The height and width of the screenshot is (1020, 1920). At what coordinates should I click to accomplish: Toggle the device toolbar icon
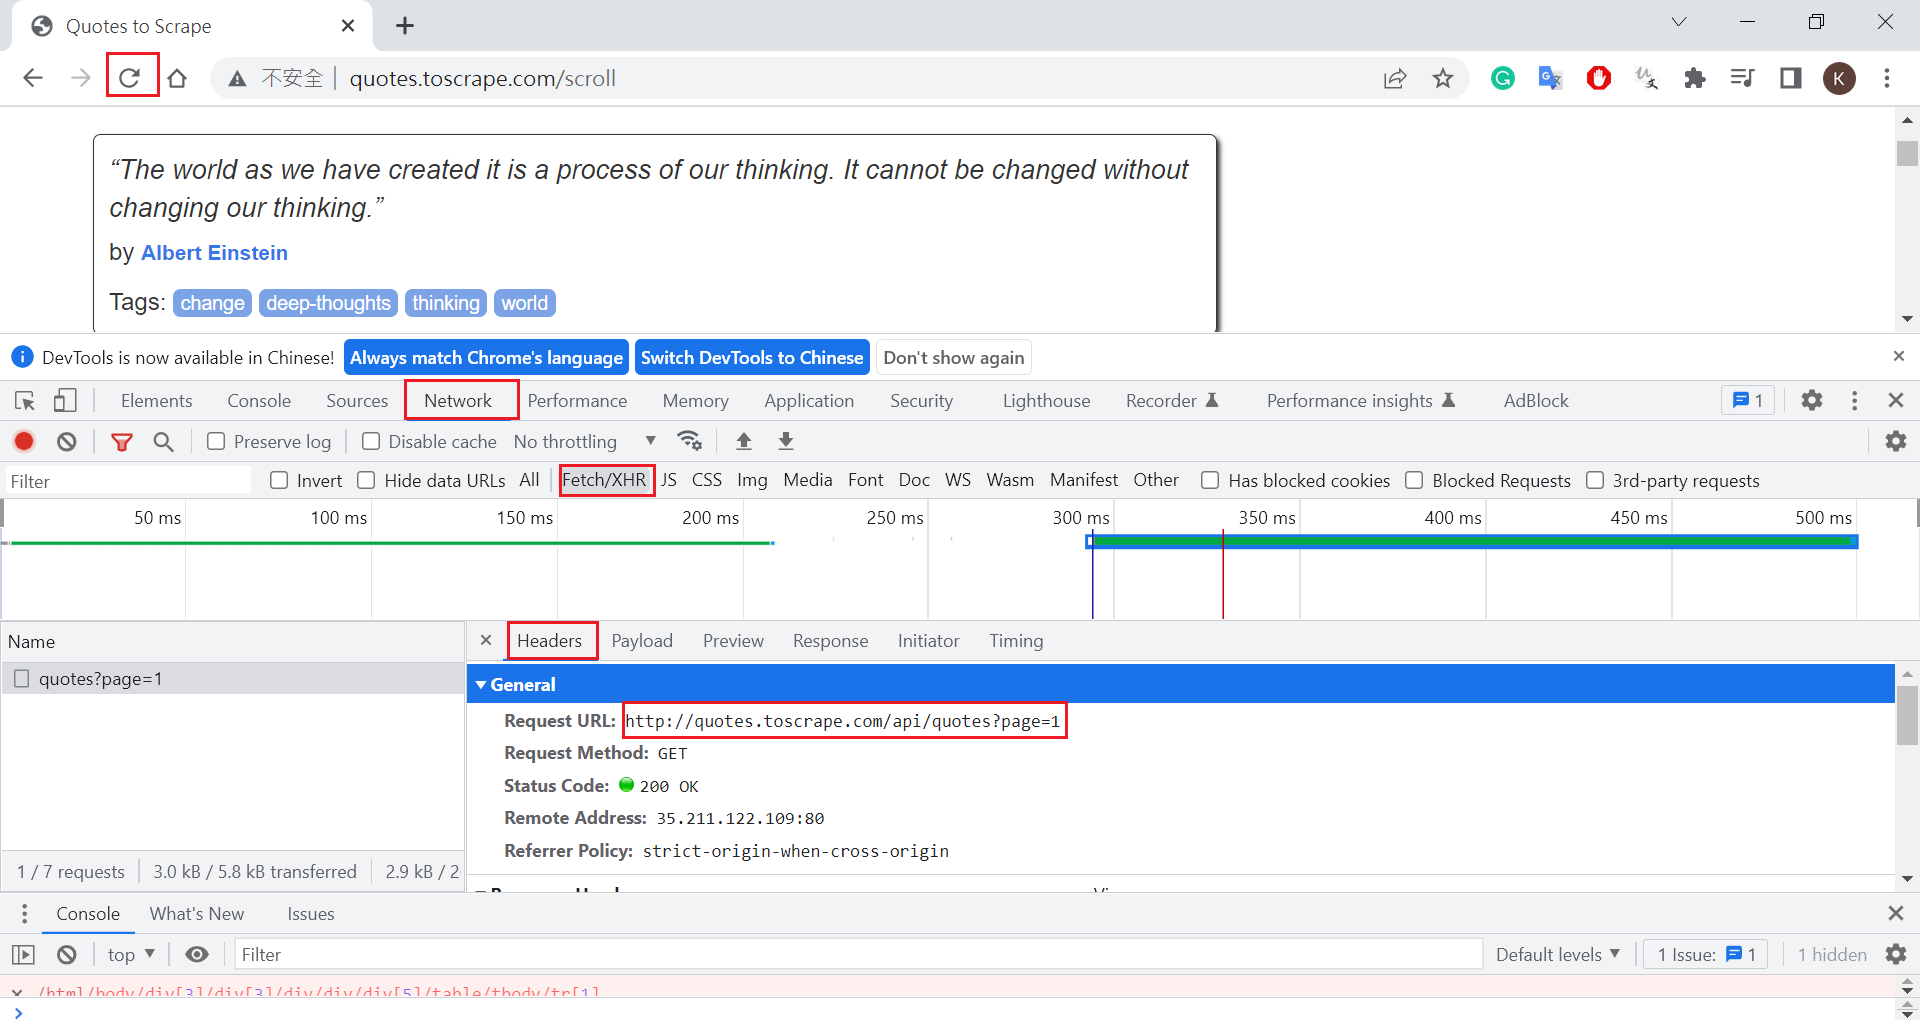pyautogui.click(x=65, y=400)
